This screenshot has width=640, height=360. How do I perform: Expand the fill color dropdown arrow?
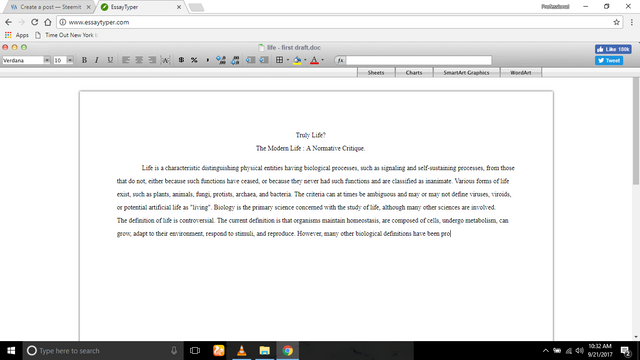pyautogui.click(x=305, y=60)
